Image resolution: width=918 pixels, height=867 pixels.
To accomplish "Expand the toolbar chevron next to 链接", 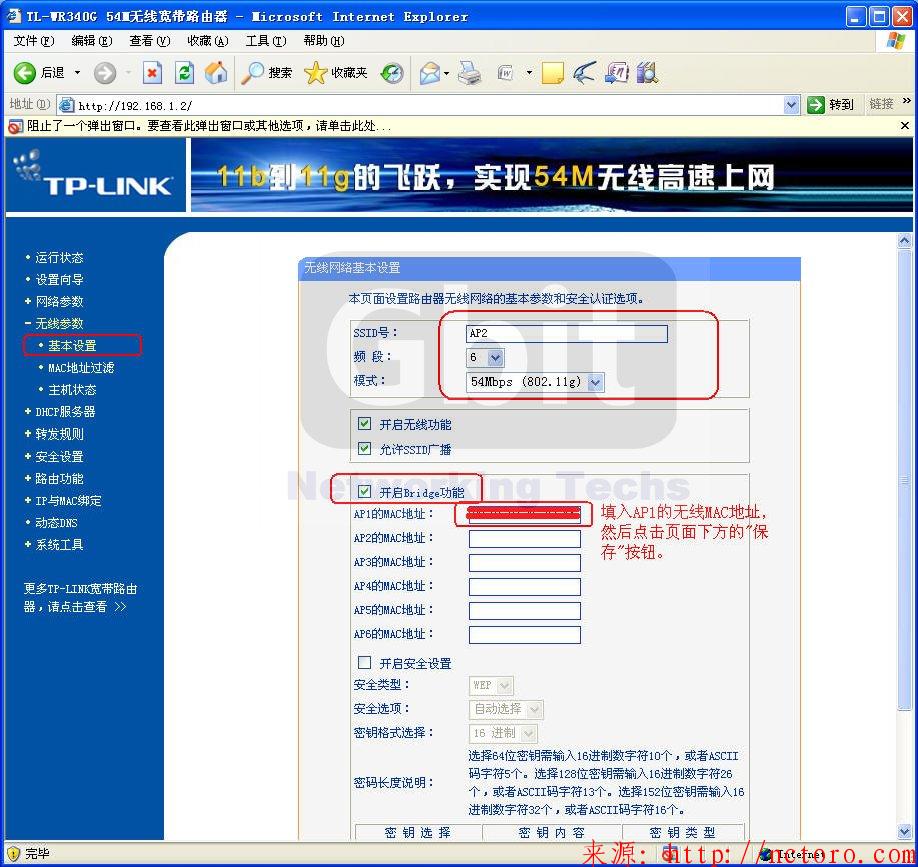I will point(907,101).
